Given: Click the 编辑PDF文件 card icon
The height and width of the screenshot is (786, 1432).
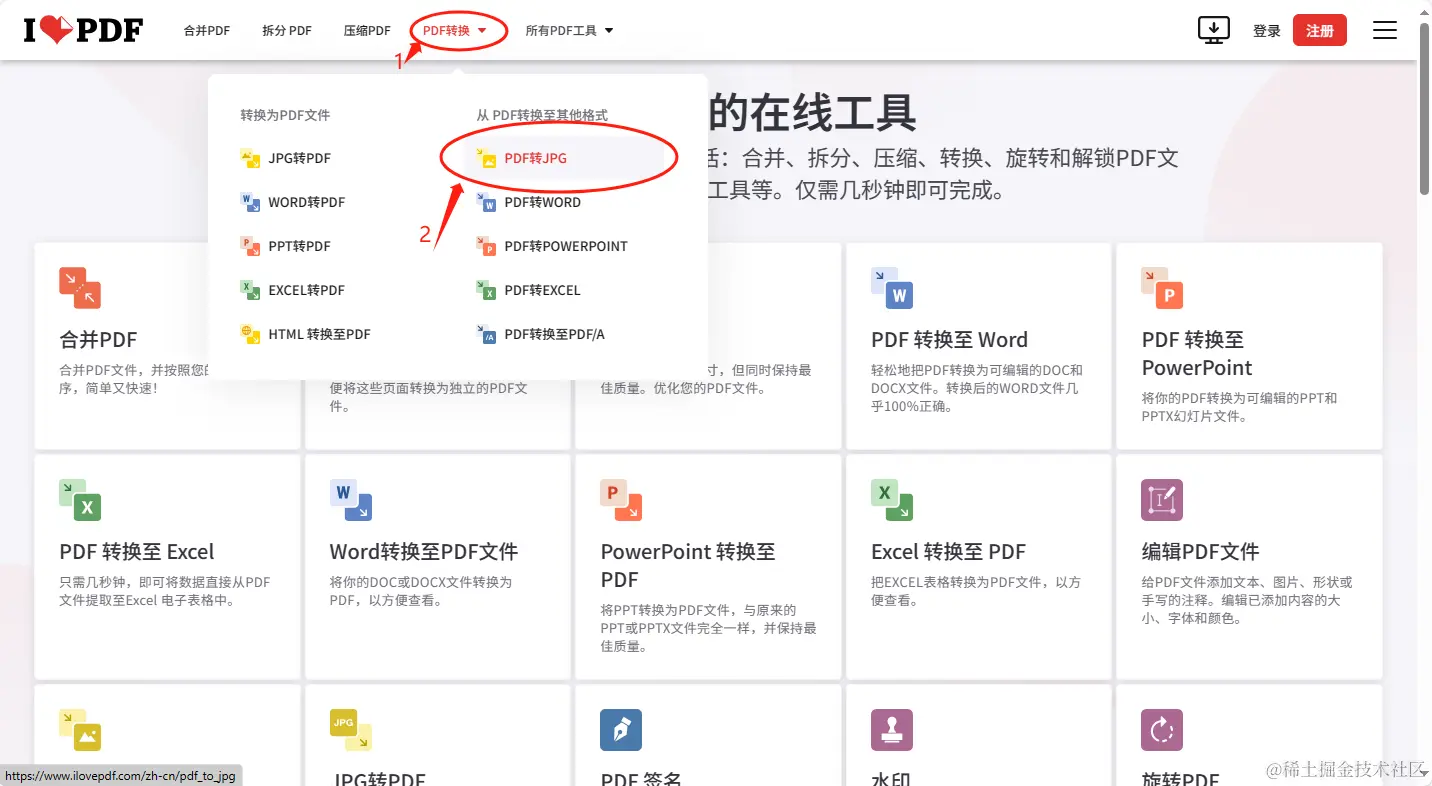Looking at the screenshot, I should tap(1162, 500).
